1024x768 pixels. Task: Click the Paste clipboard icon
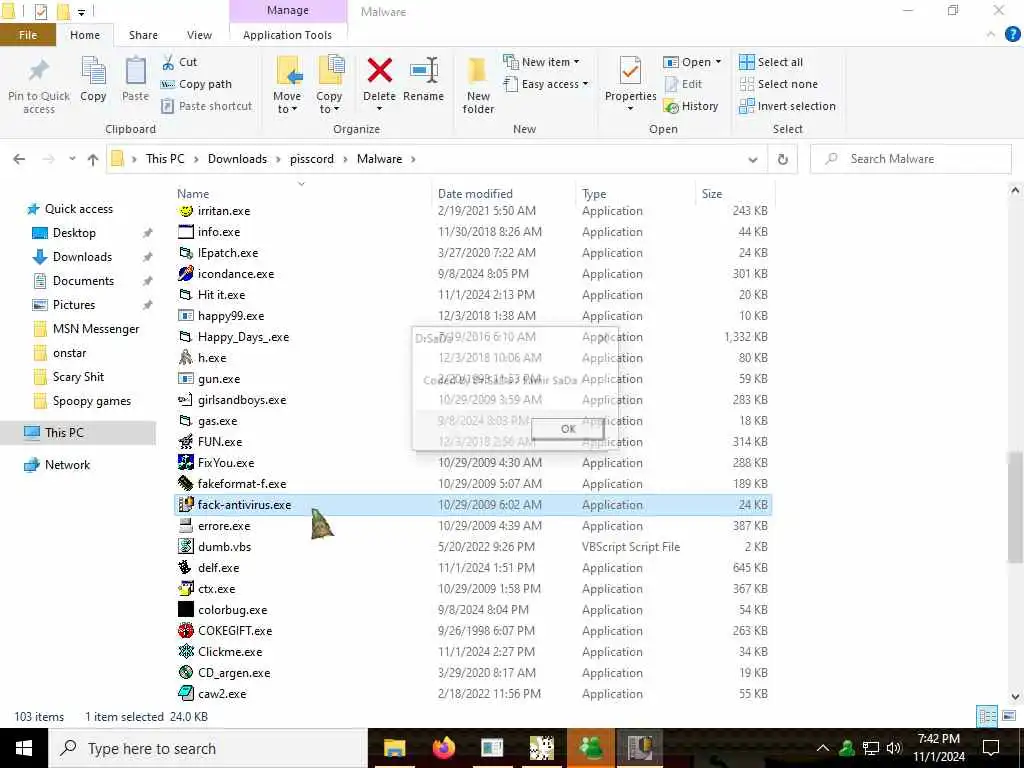(x=135, y=70)
